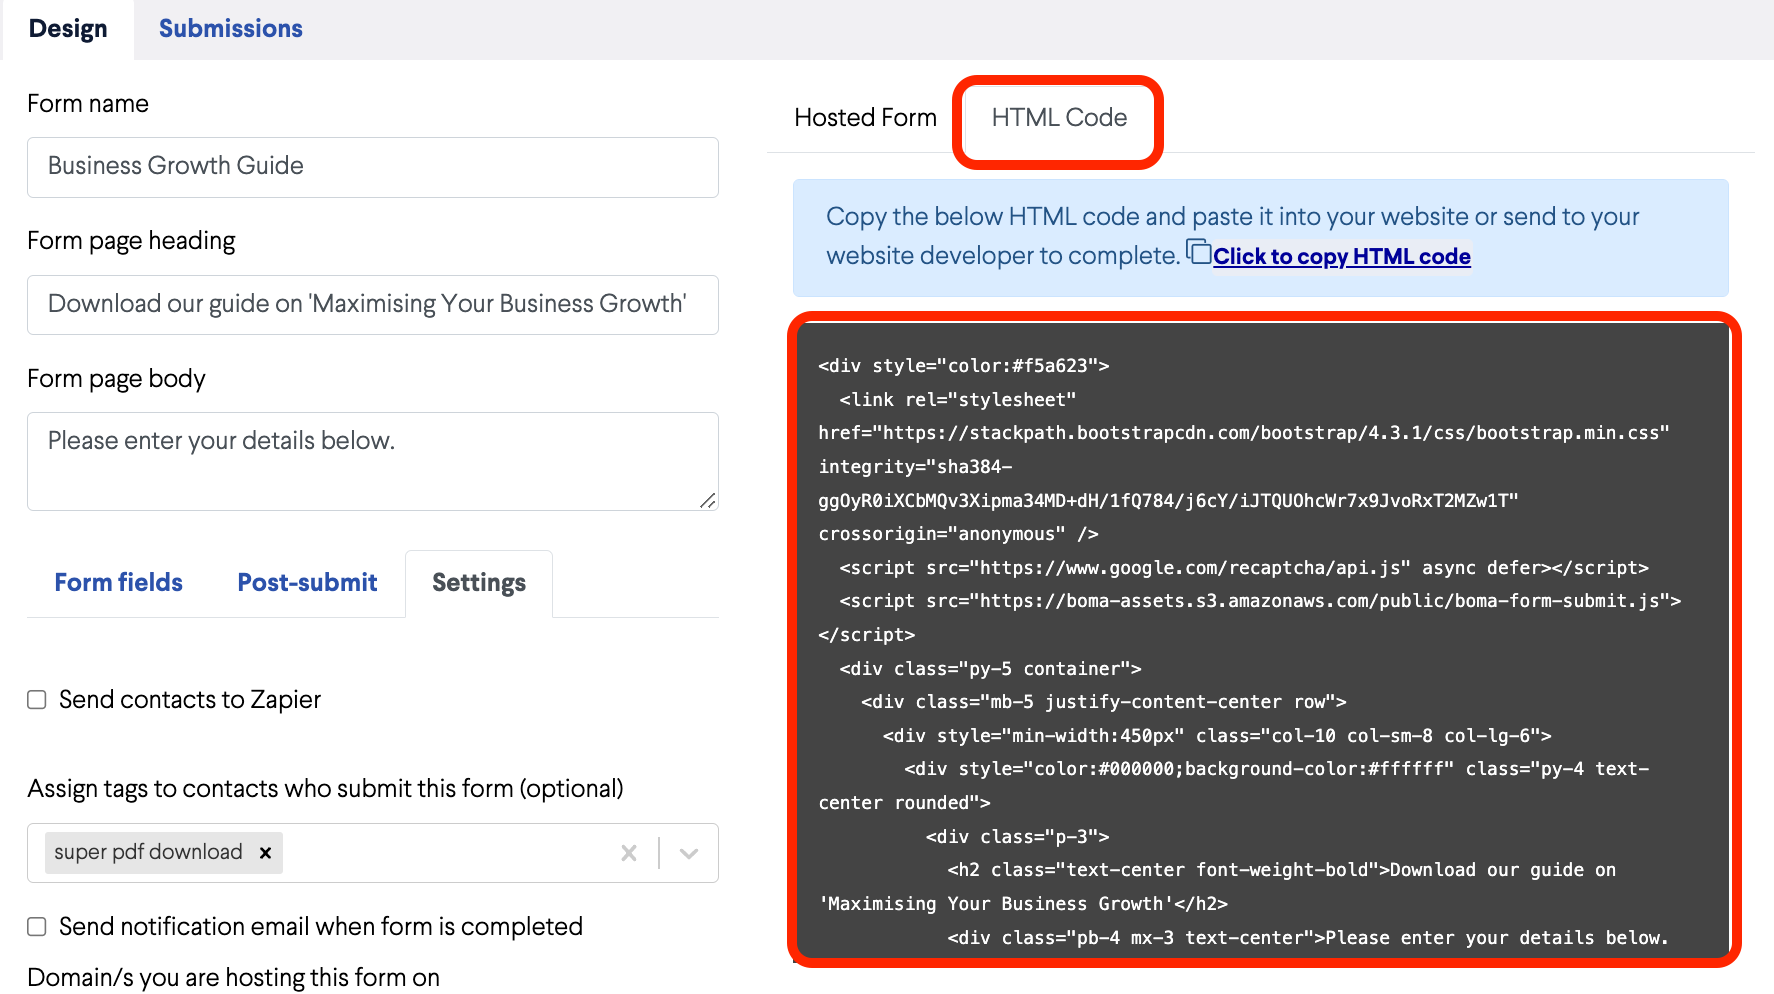Image resolution: width=1774 pixels, height=994 pixels.
Task: Click the 'Form page body' label
Action: [116, 379]
